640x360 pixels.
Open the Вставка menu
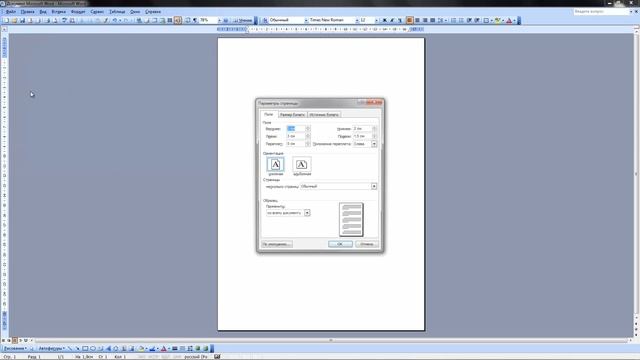pyautogui.click(x=58, y=12)
